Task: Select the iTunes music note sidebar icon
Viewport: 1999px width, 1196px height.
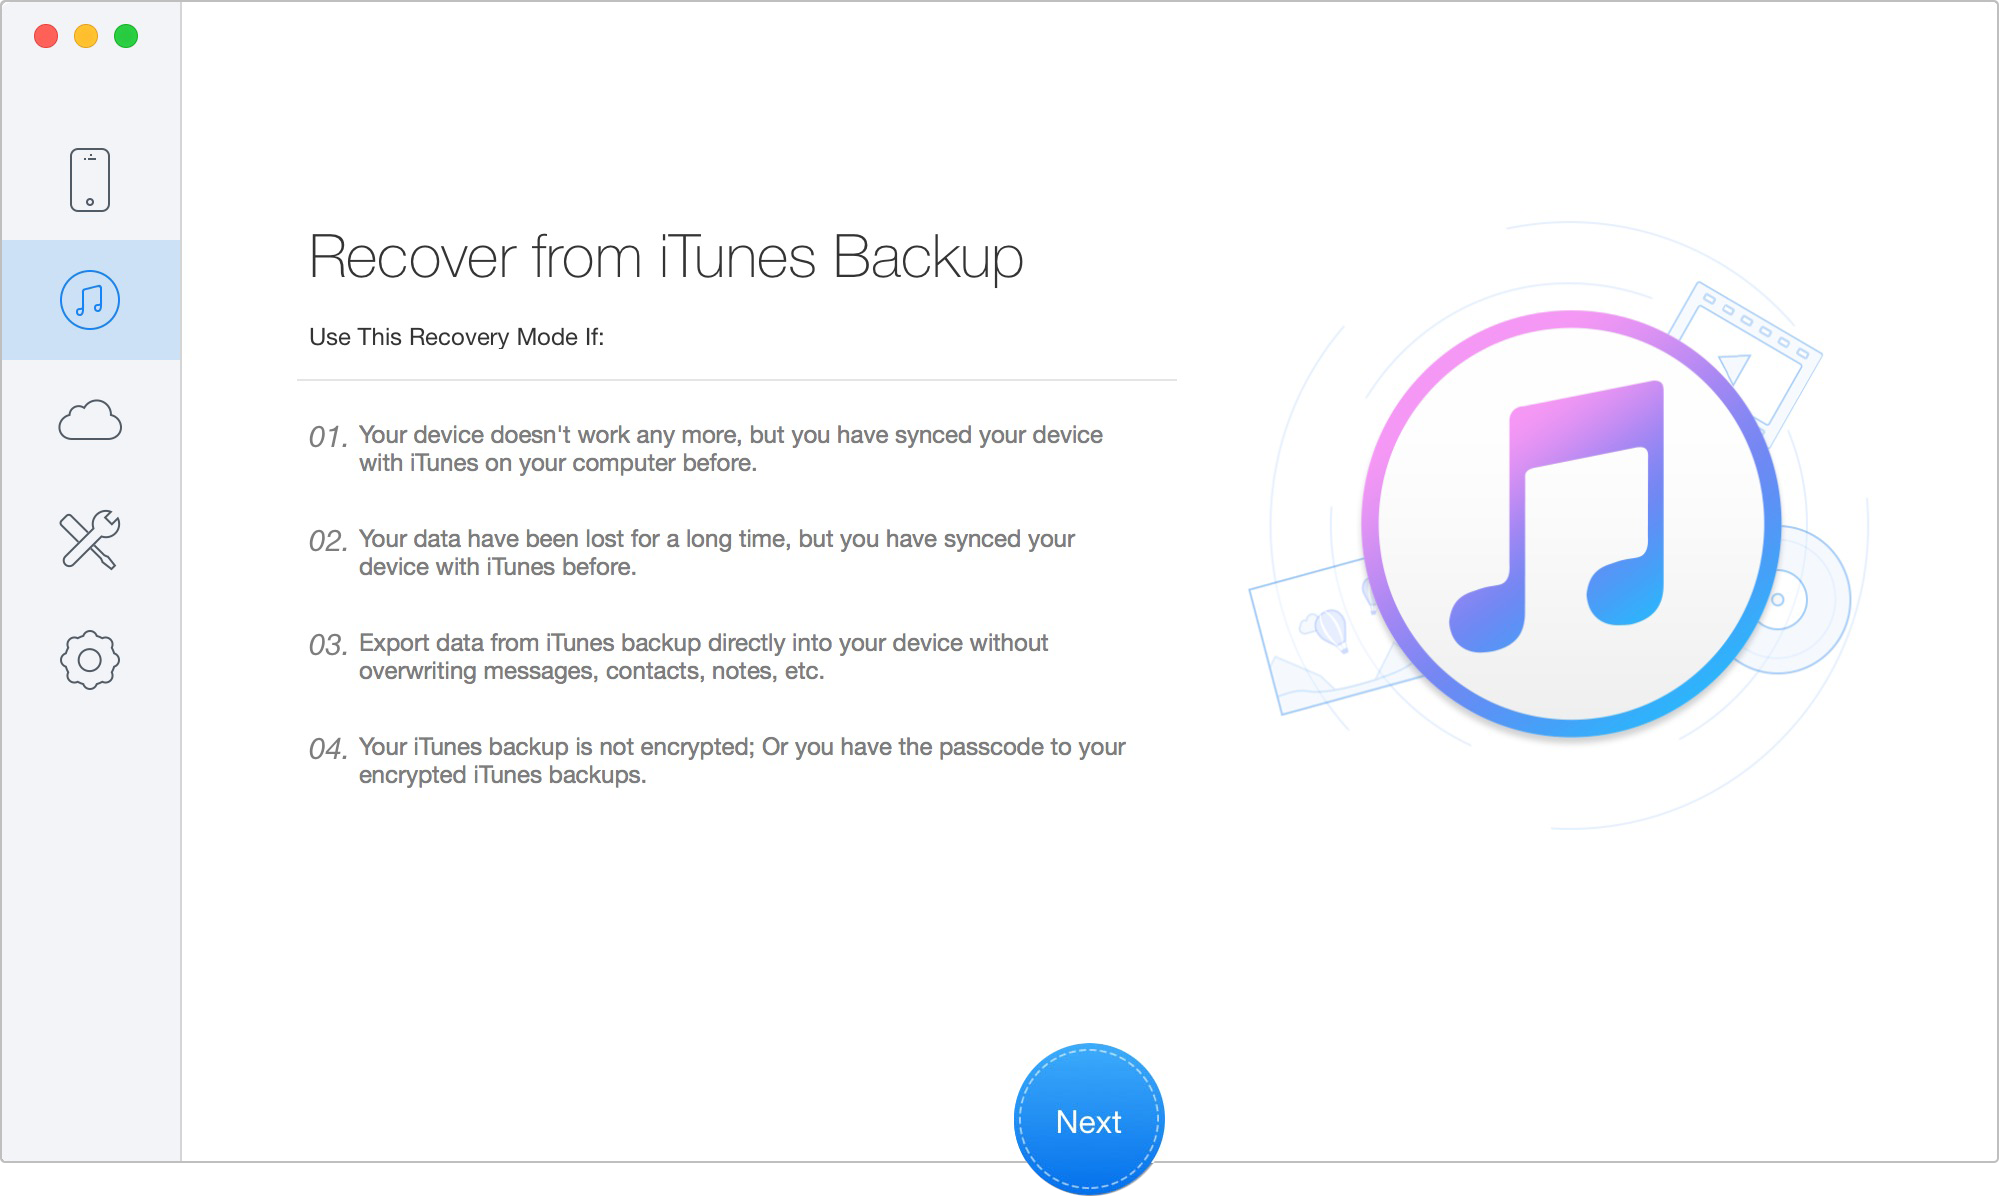Action: [x=90, y=300]
